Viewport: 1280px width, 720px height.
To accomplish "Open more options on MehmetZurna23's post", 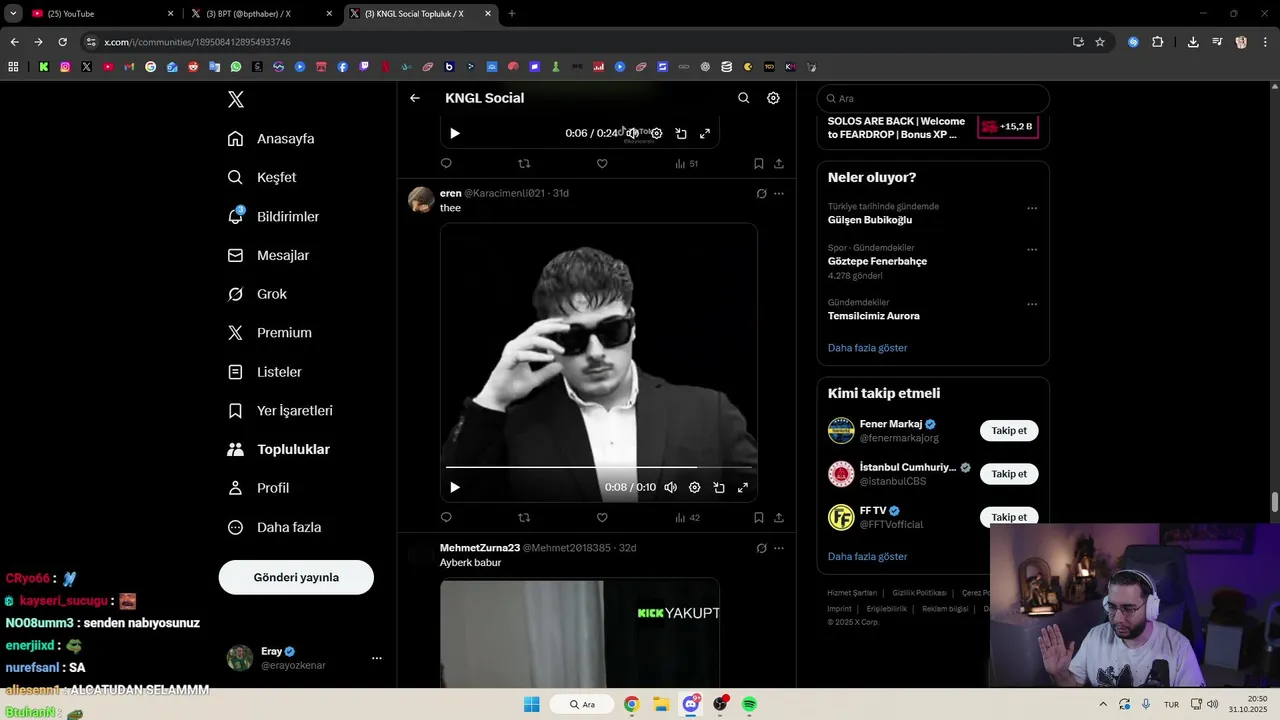I will pos(779,548).
